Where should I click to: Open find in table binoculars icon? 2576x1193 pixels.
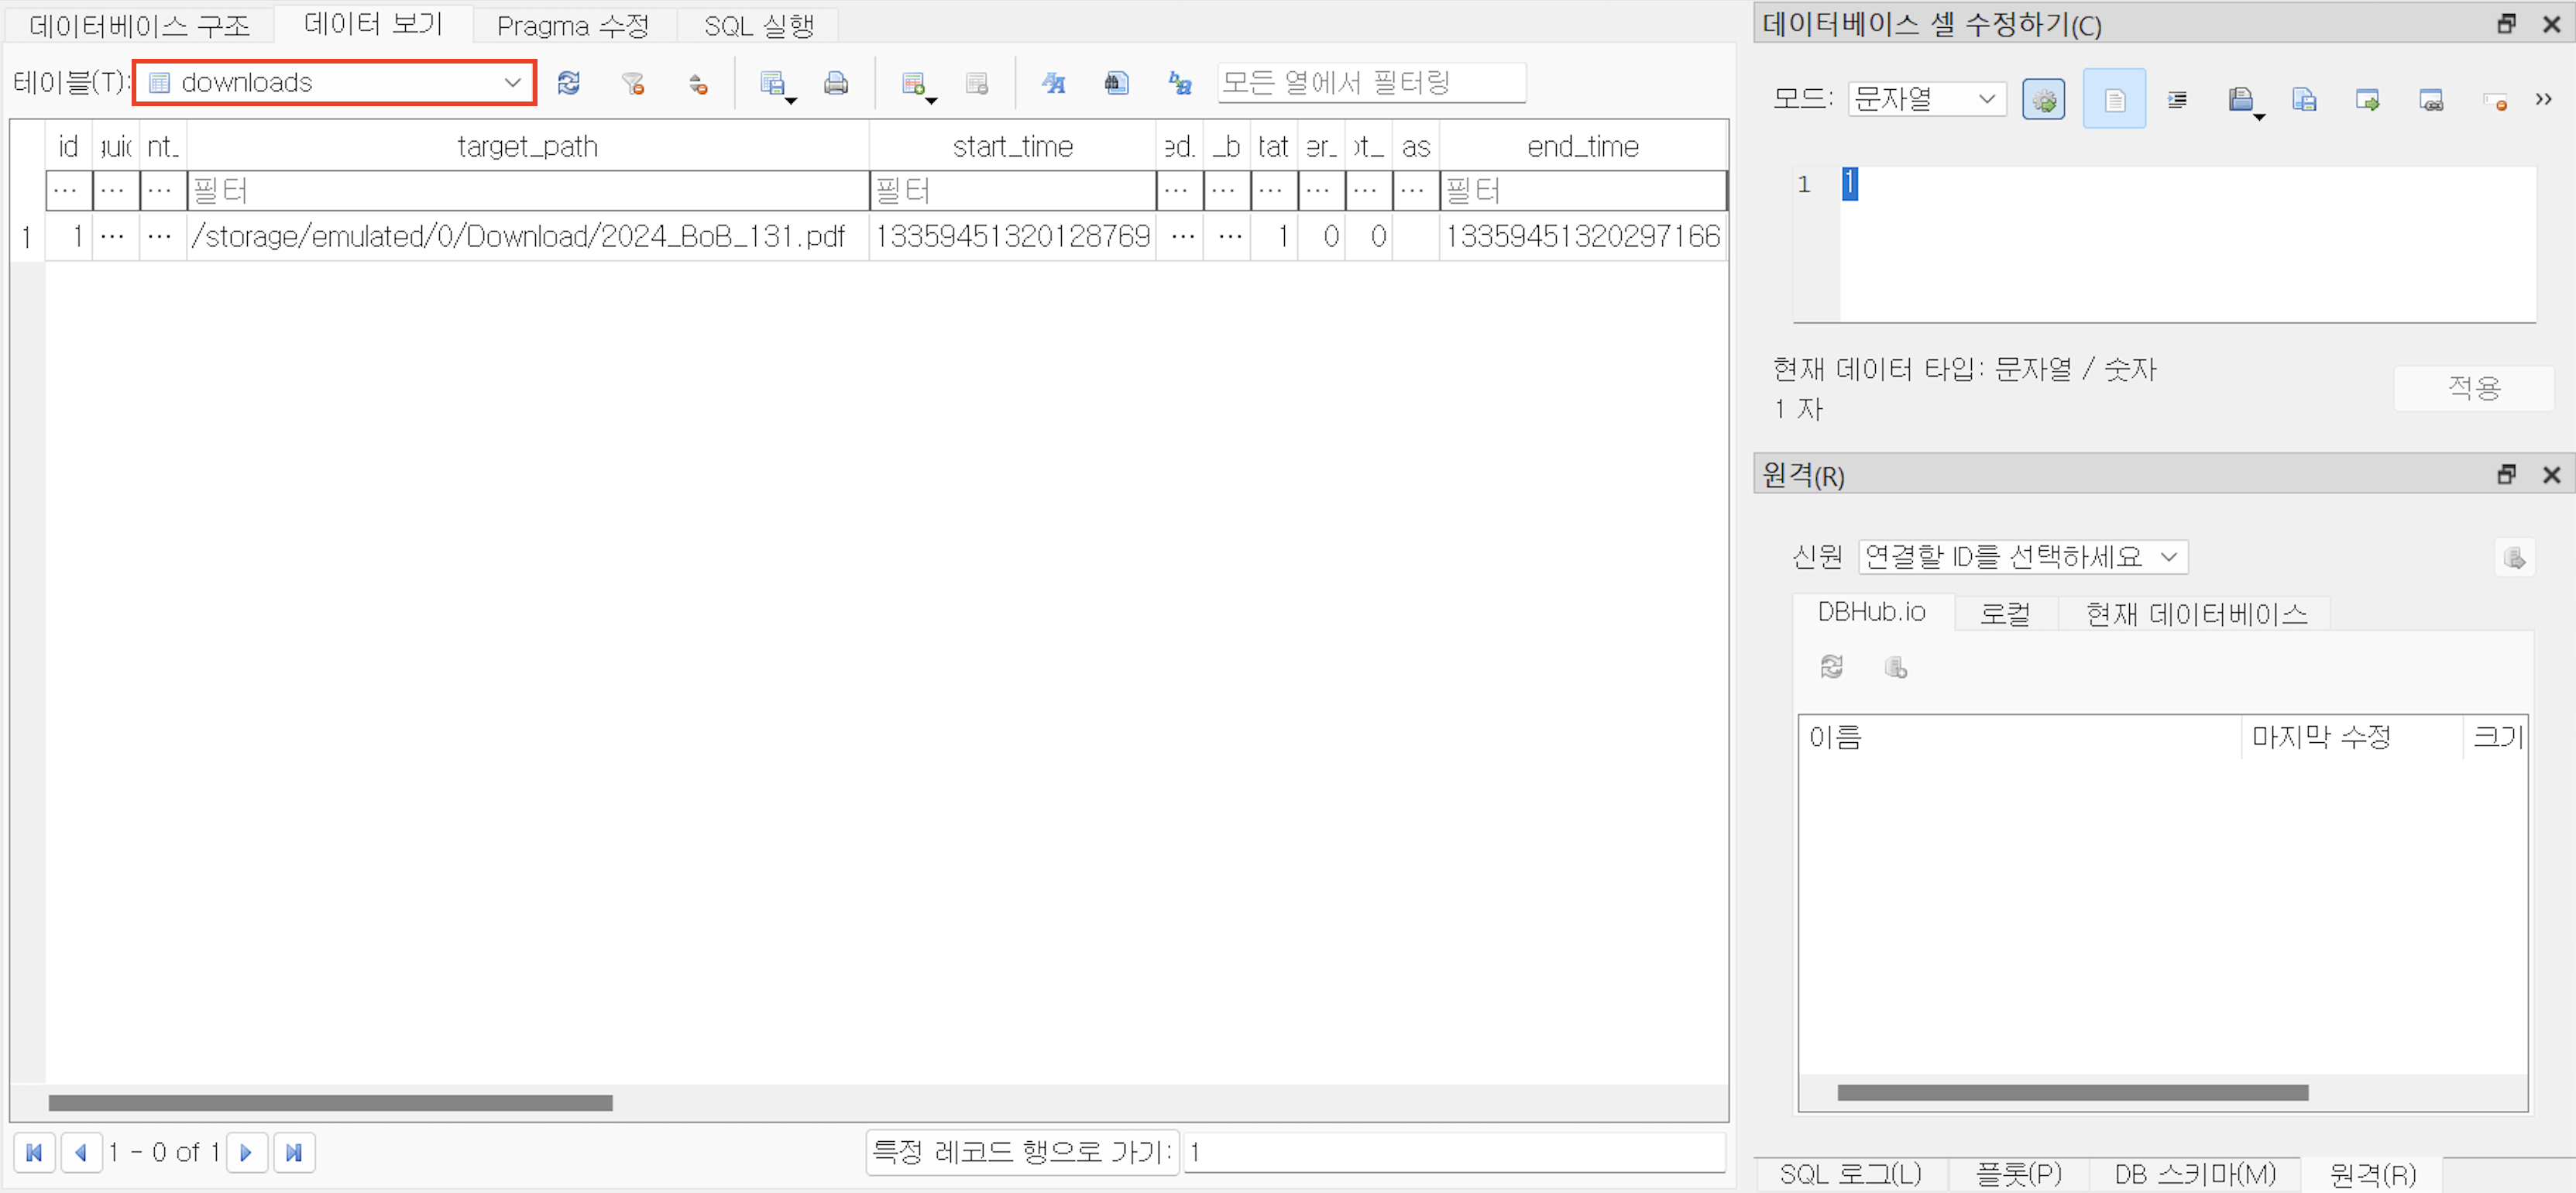coord(1116,83)
